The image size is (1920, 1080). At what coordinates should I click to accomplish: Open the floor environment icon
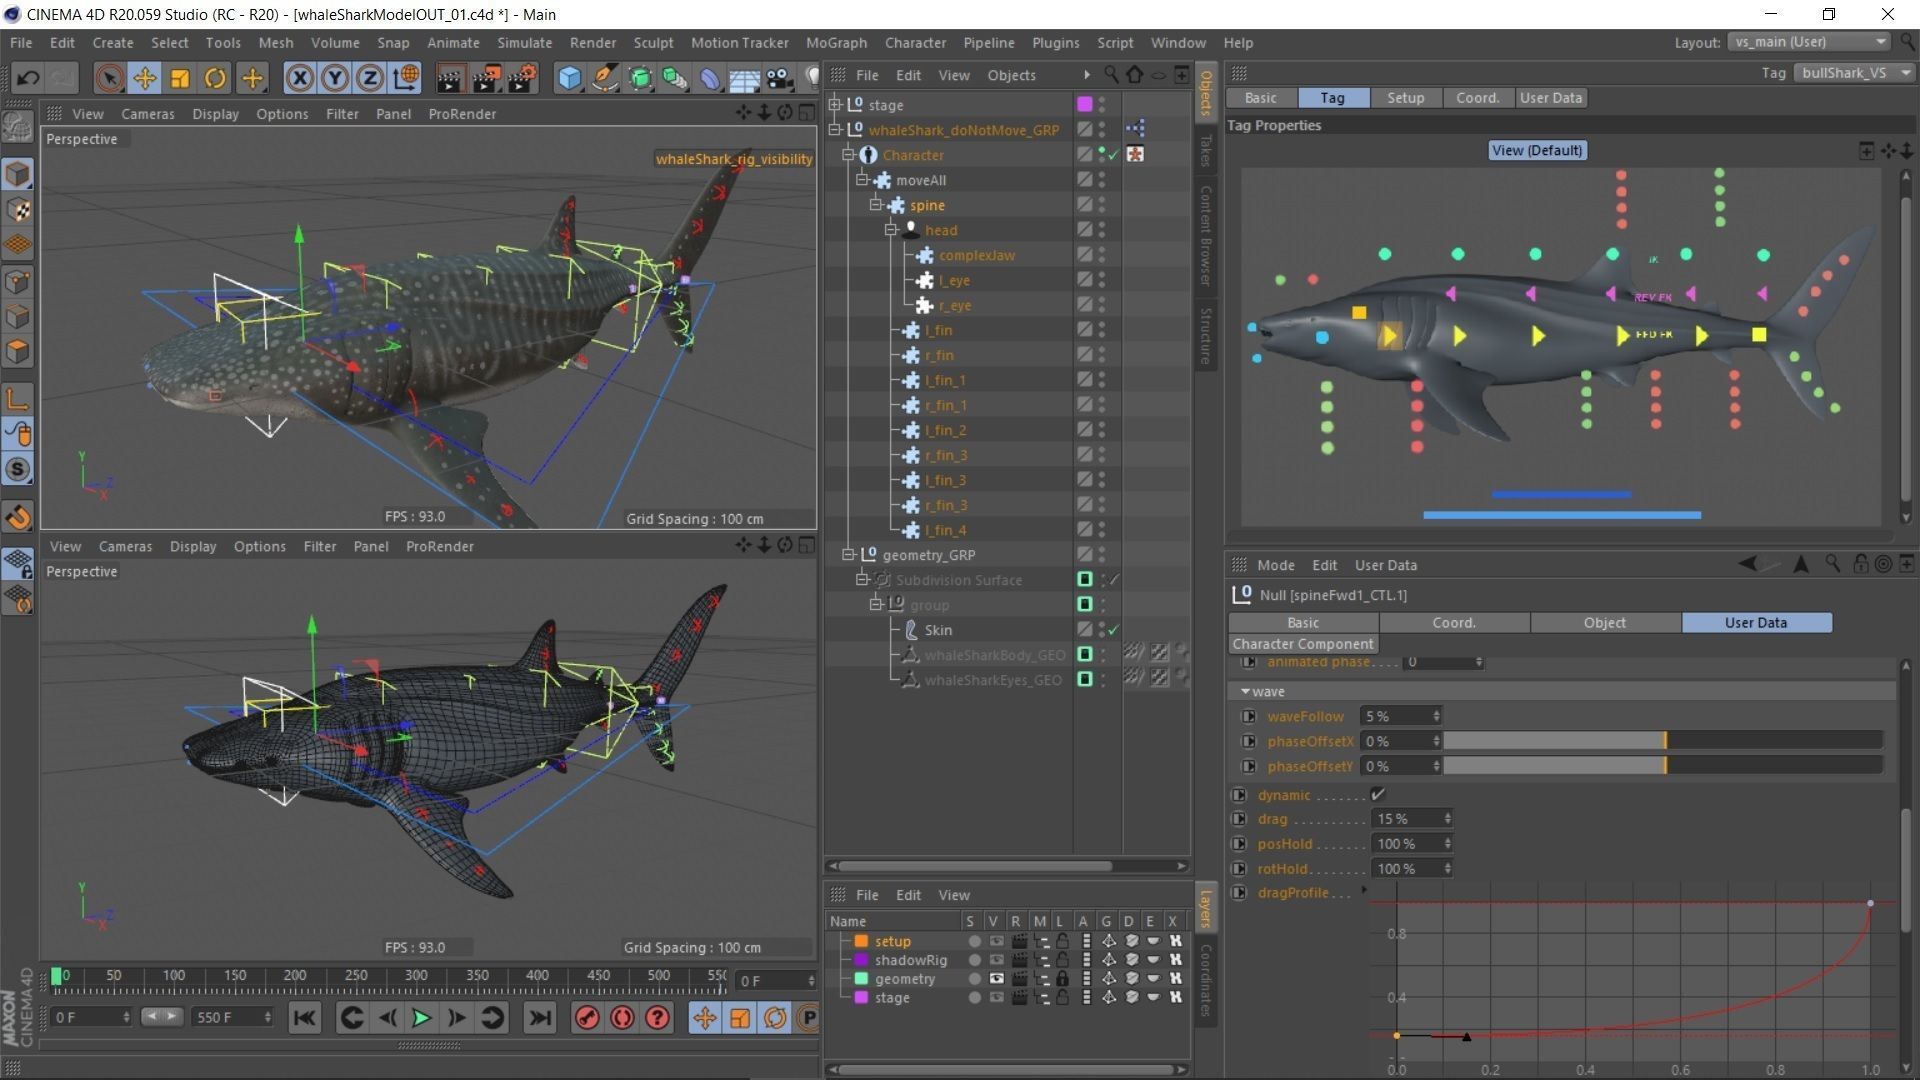pos(745,78)
